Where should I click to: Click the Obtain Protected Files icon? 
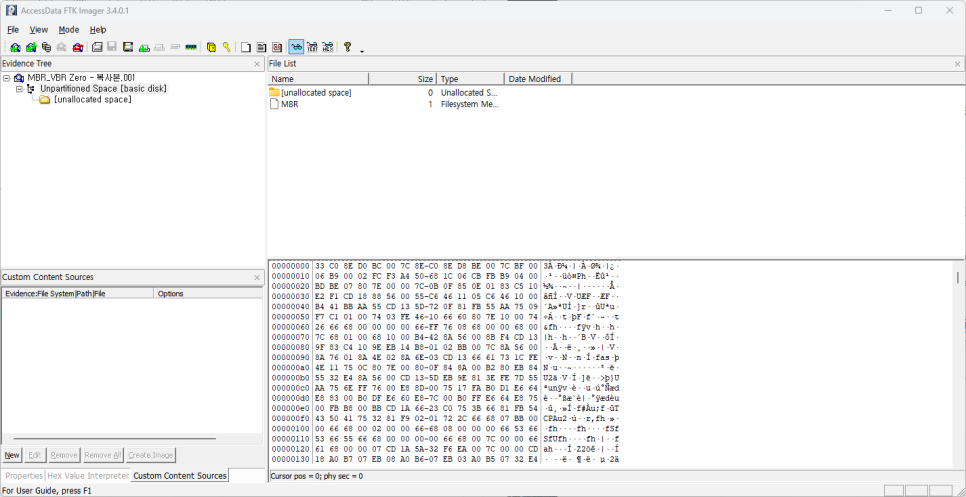211,47
